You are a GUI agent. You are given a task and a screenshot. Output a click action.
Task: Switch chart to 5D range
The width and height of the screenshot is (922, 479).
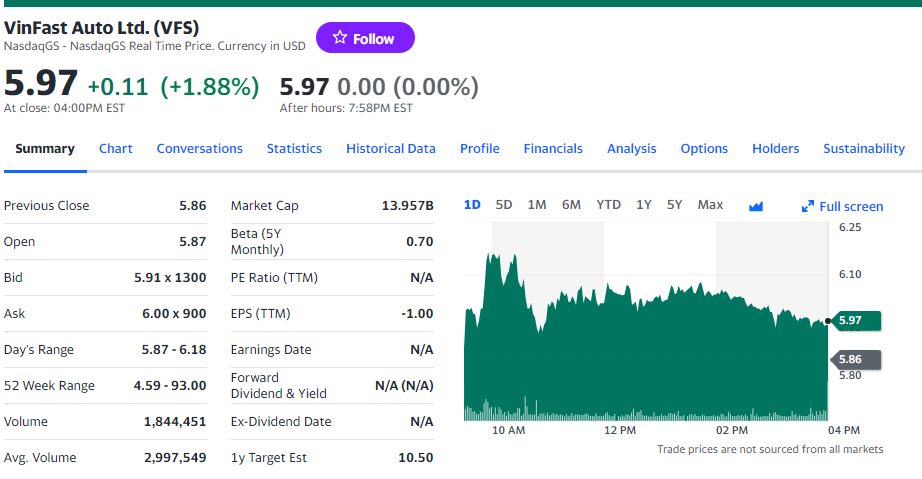[504, 205]
